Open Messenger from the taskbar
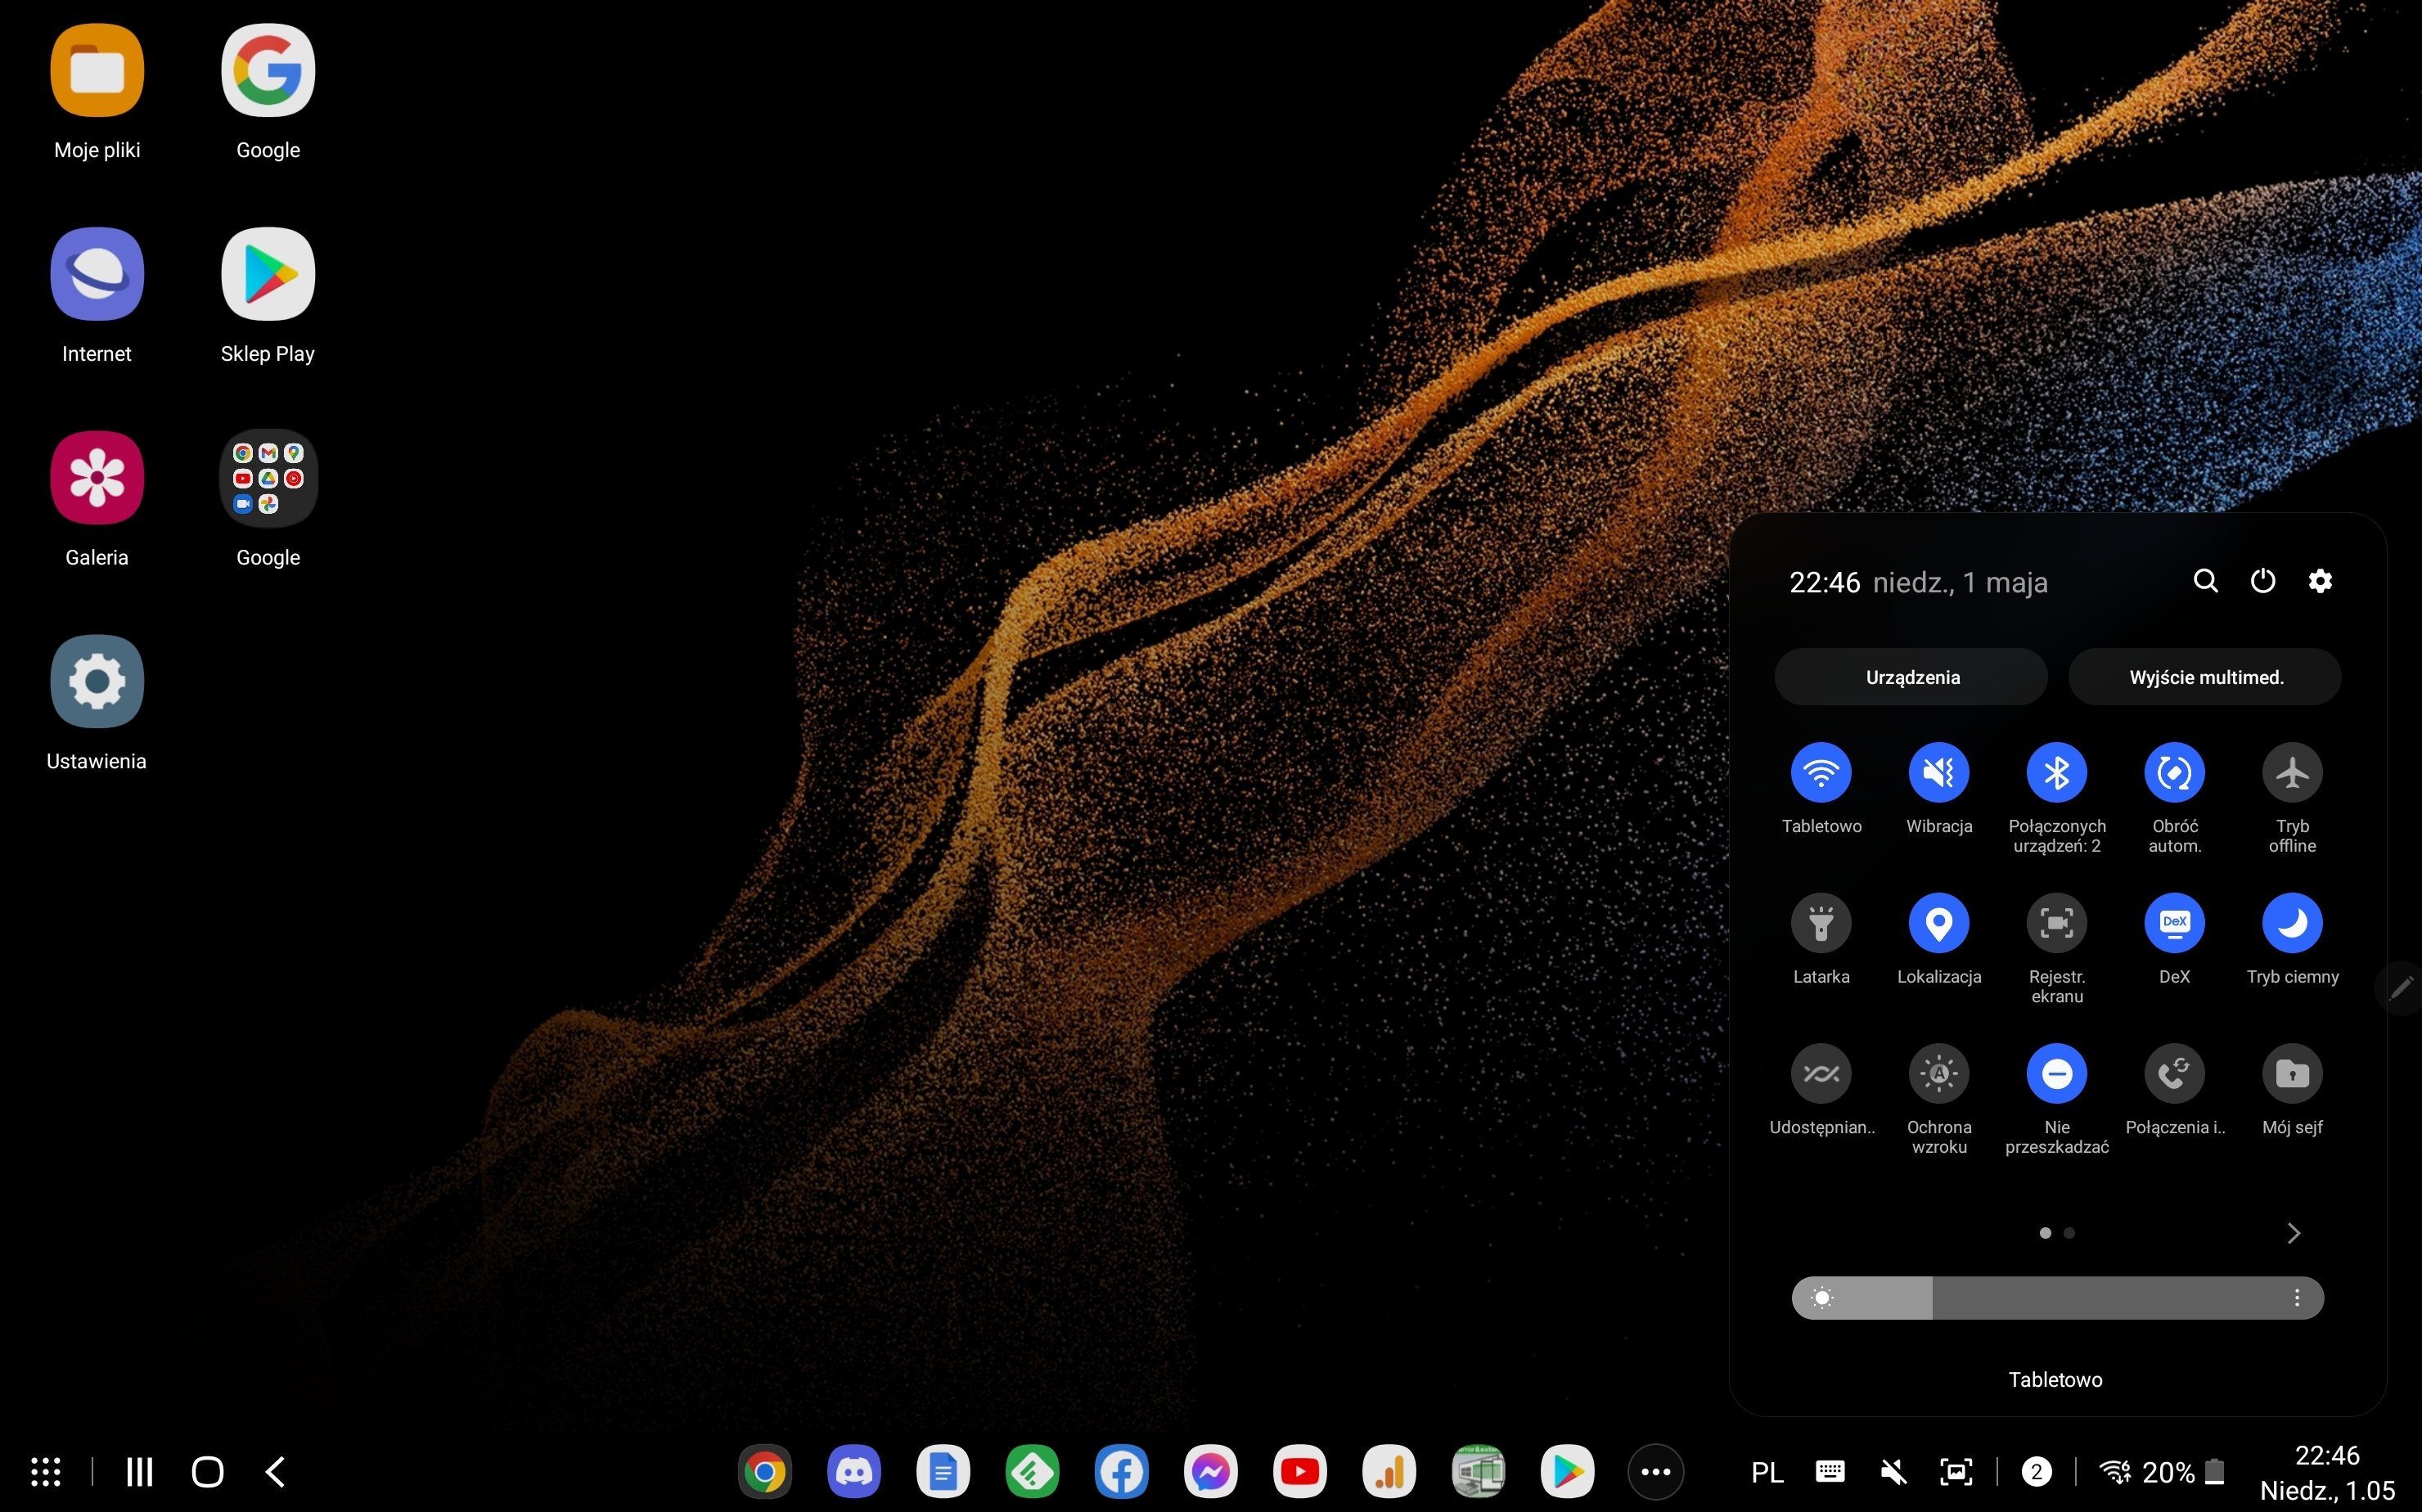The height and width of the screenshot is (1512, 2422). (x=1210, y=1471)
